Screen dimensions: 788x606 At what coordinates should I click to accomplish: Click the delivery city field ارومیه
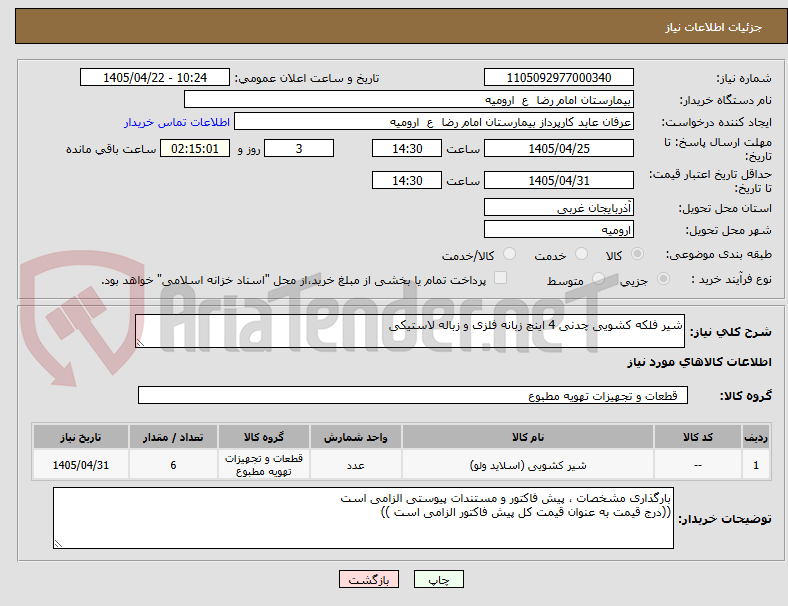click(x=558, y=229)
